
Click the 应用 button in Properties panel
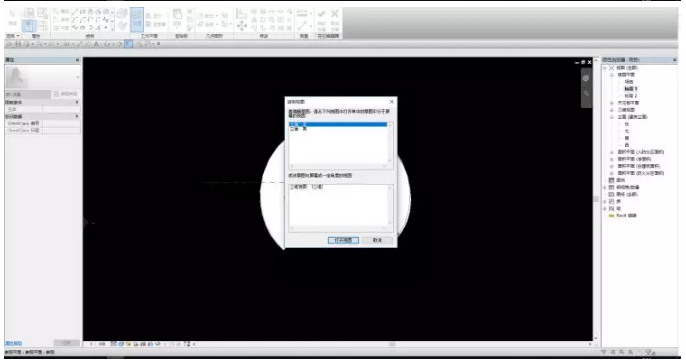pos(66,343)
